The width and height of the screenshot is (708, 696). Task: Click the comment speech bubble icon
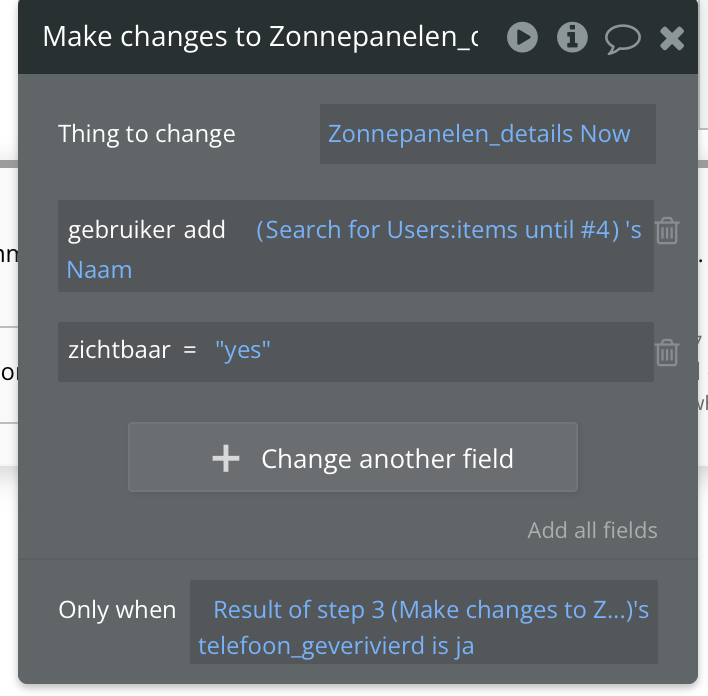tap(622, 39)
